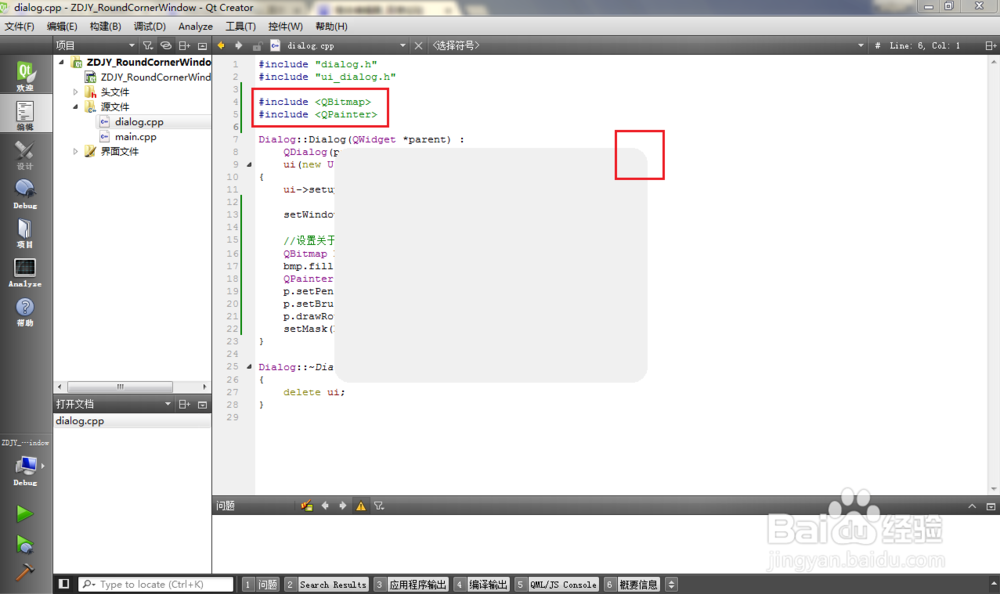Viewport: 1000px width, 594px height.
Task: Open the Help mode
Action: tap(26, 311)
